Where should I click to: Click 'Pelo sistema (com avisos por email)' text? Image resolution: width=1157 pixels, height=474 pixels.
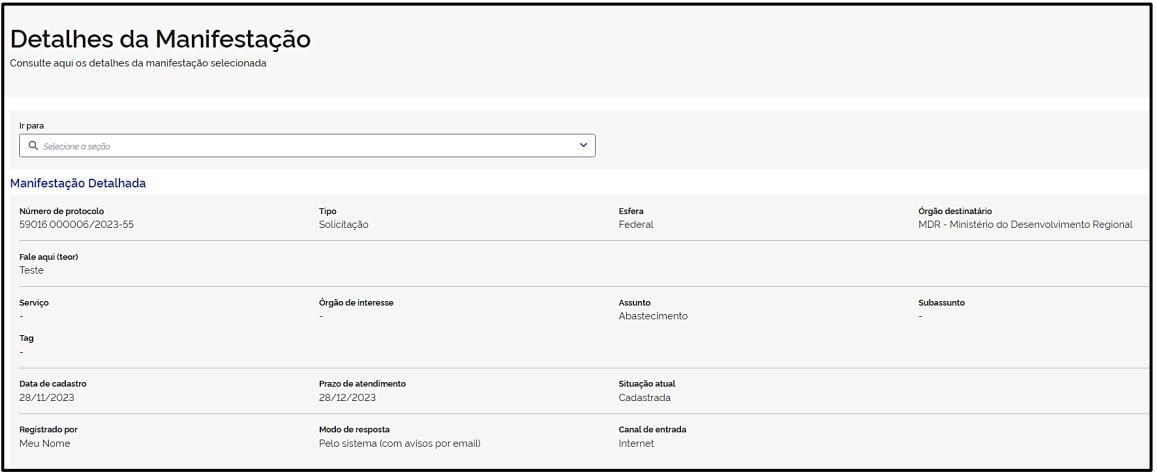(399, 443)
